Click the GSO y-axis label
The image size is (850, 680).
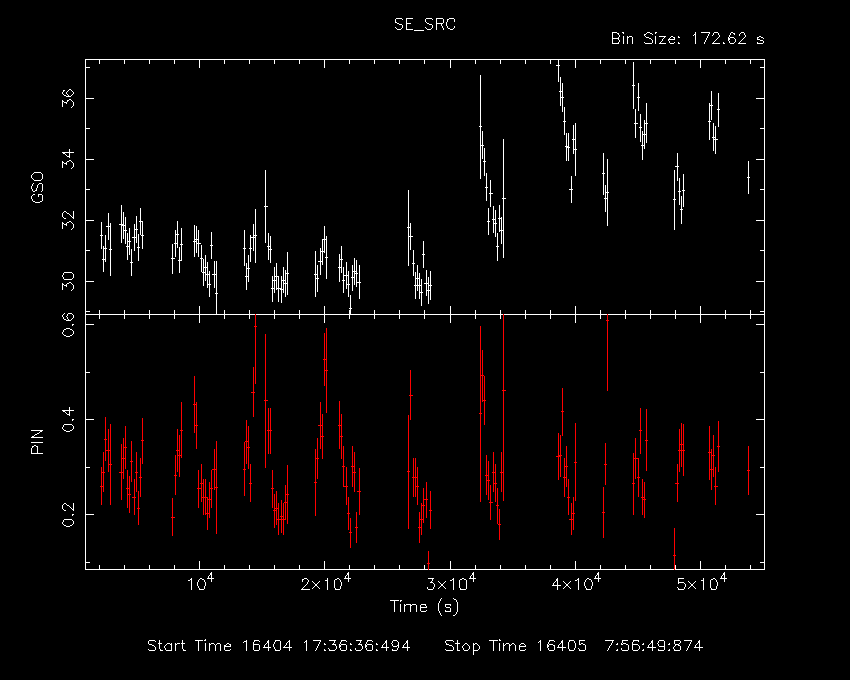point(37,187)
